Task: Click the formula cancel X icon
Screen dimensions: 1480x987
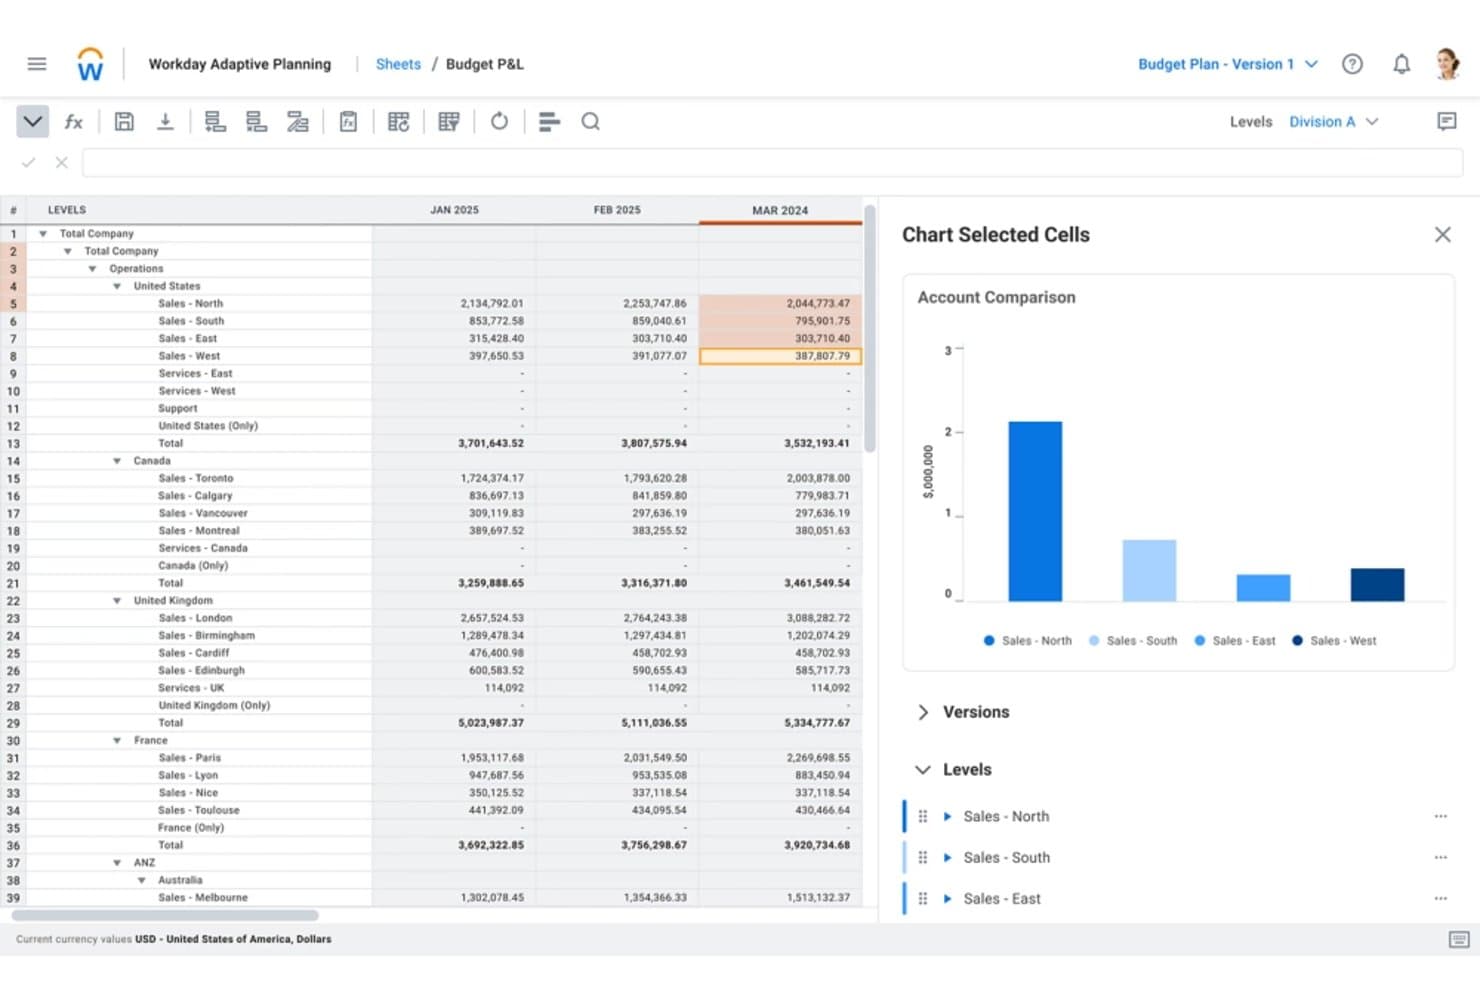Action: (x=62, y=162)
